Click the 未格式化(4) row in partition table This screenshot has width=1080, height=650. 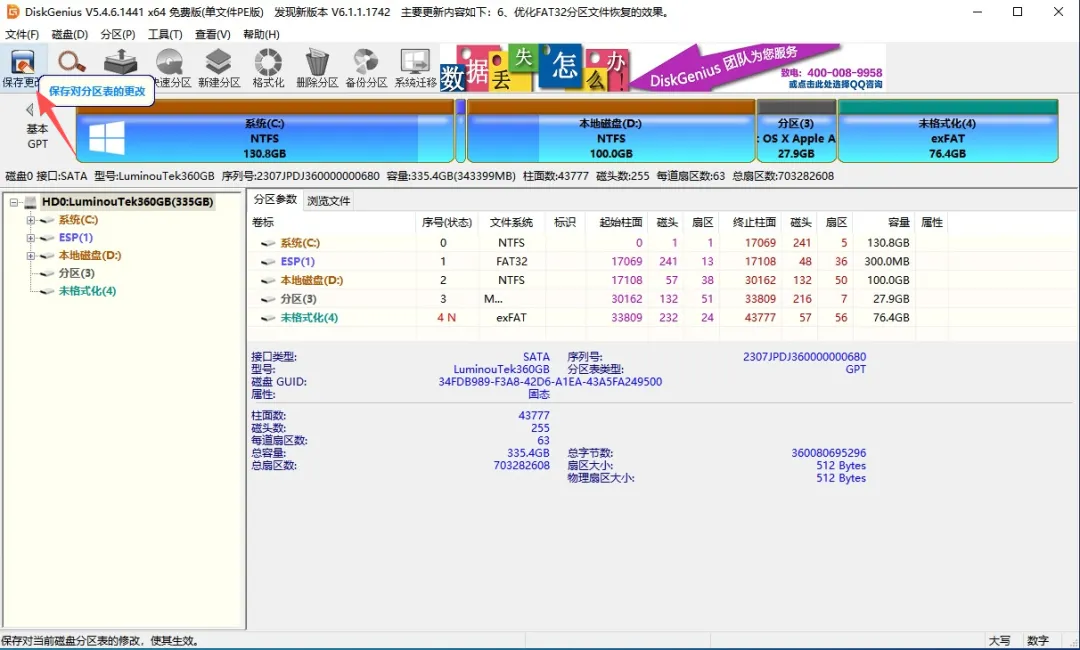[599, 317]
